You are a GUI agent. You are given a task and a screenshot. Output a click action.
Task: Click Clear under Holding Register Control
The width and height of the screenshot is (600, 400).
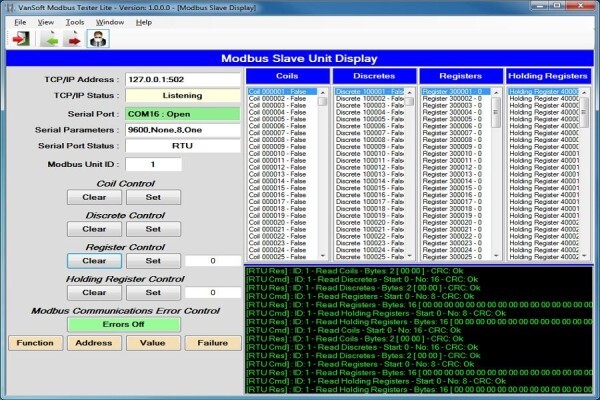coord(94,292)
